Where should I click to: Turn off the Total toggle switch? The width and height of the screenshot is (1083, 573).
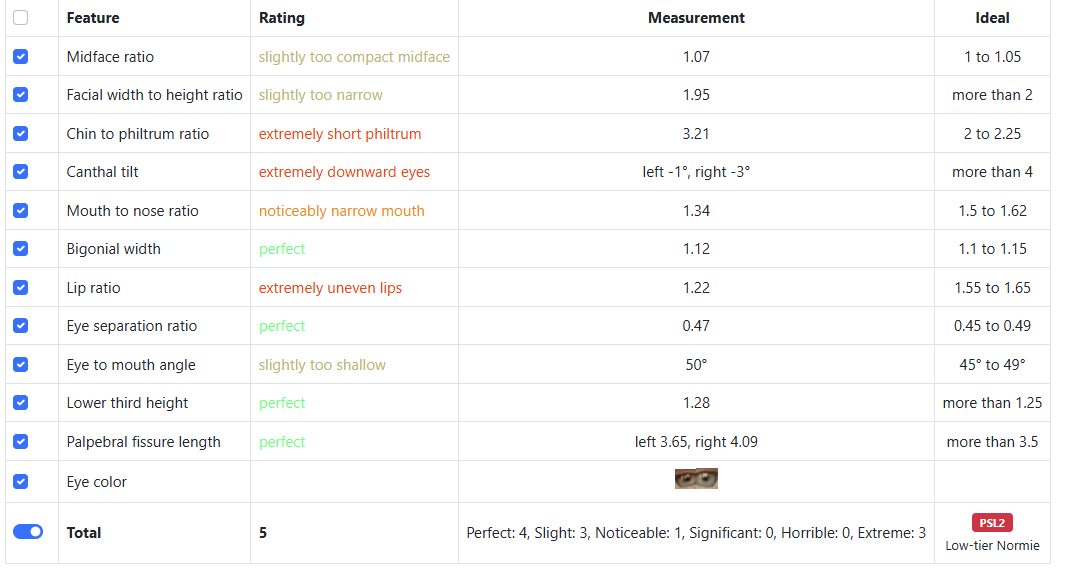coord(28,532)
